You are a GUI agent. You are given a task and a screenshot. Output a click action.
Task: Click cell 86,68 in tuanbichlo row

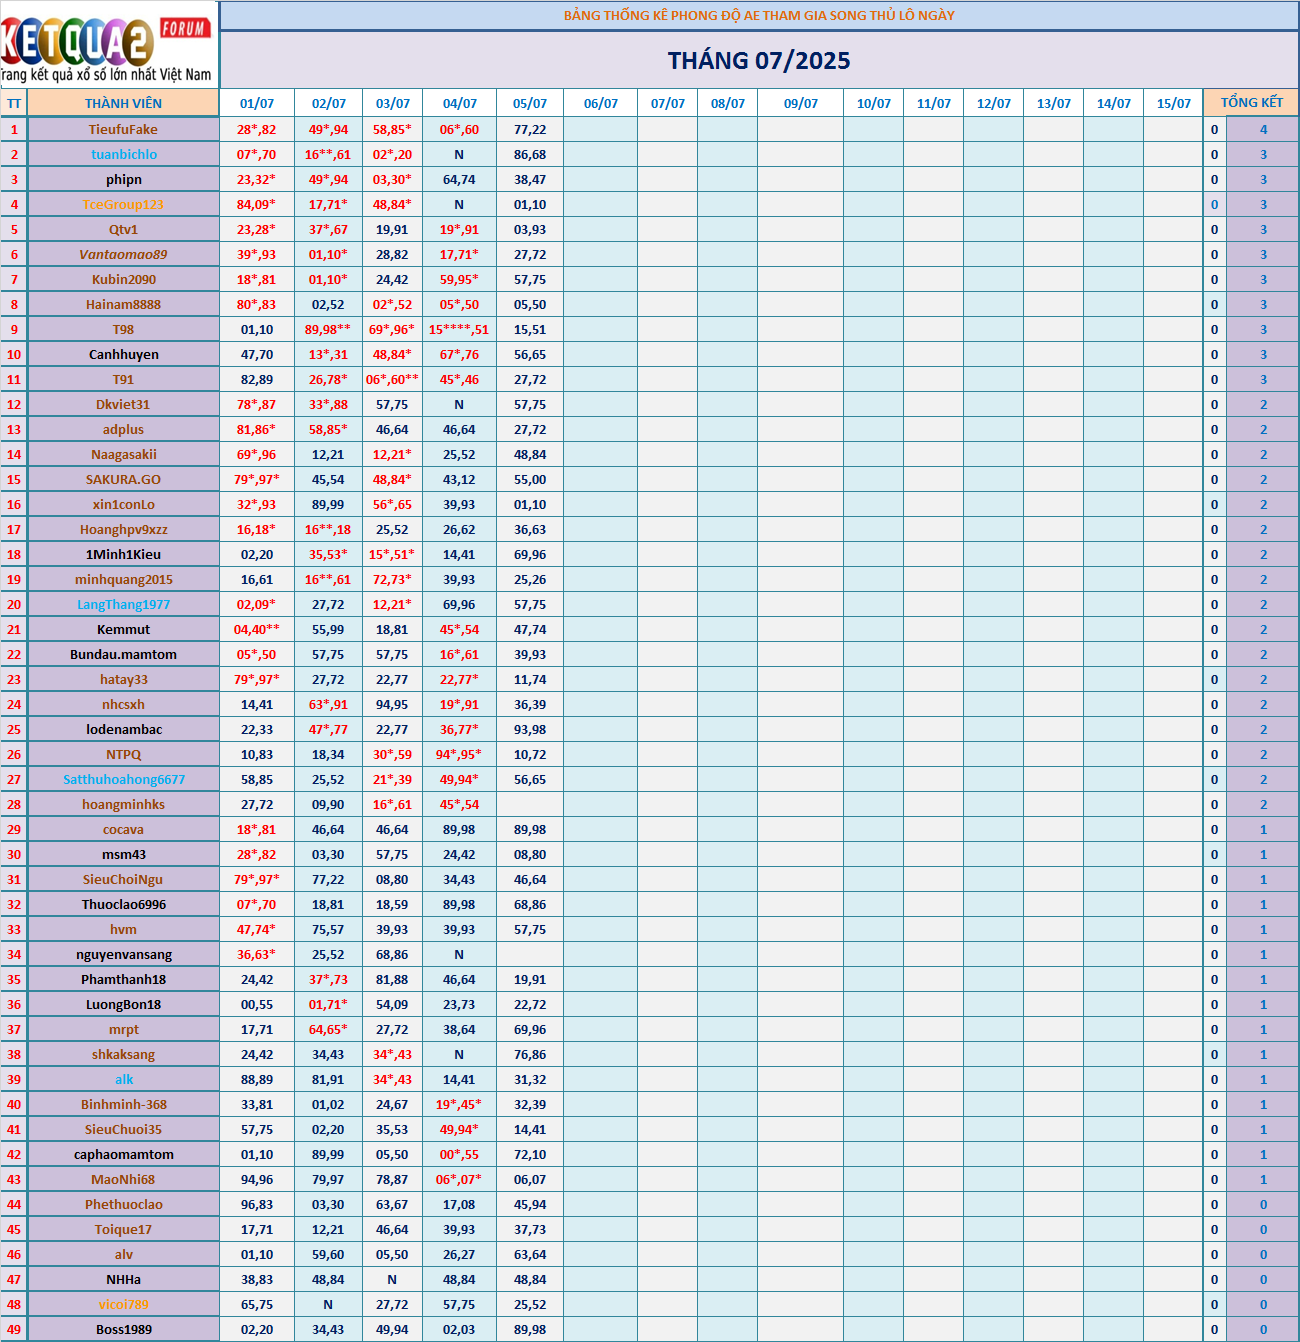click(x=530, y=154)
